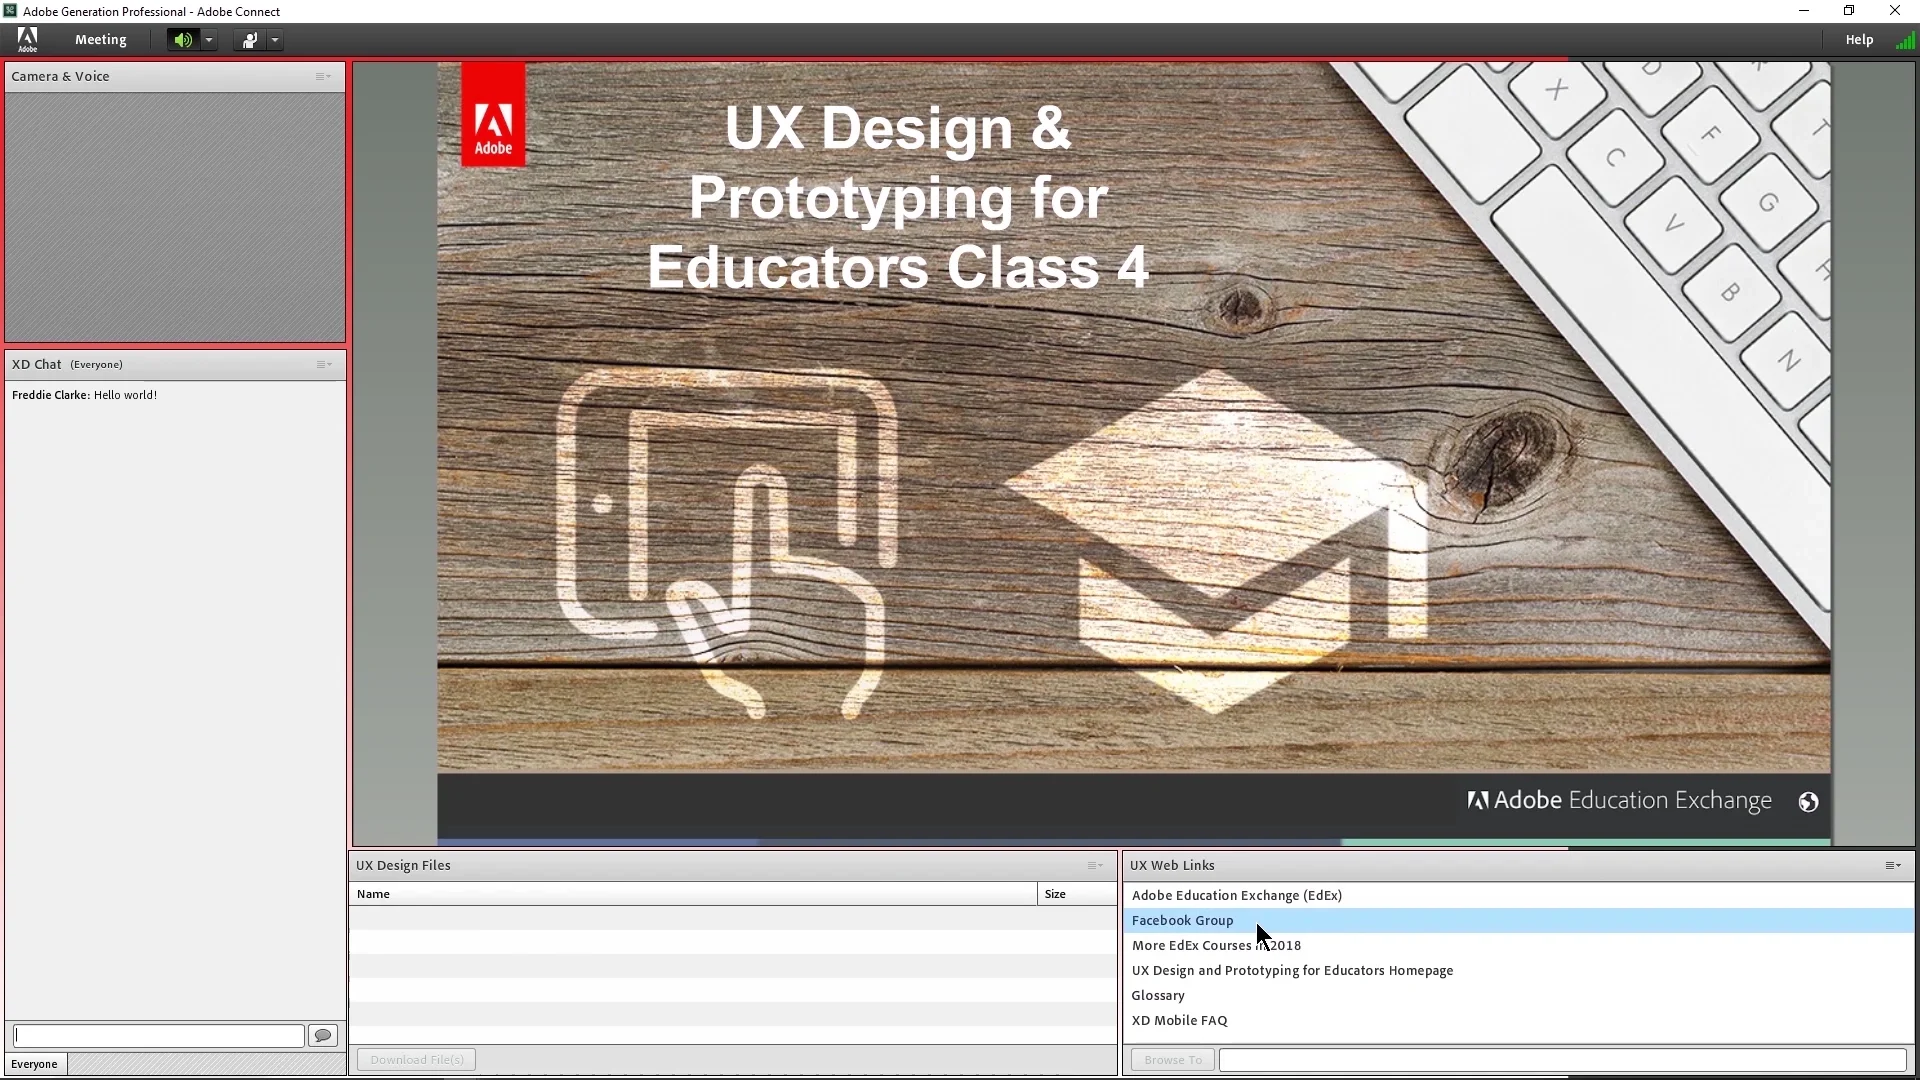The image size is (1920, 1080).
Task: Click the Adobe logo in the menu bar
Action: coord(28,39)
